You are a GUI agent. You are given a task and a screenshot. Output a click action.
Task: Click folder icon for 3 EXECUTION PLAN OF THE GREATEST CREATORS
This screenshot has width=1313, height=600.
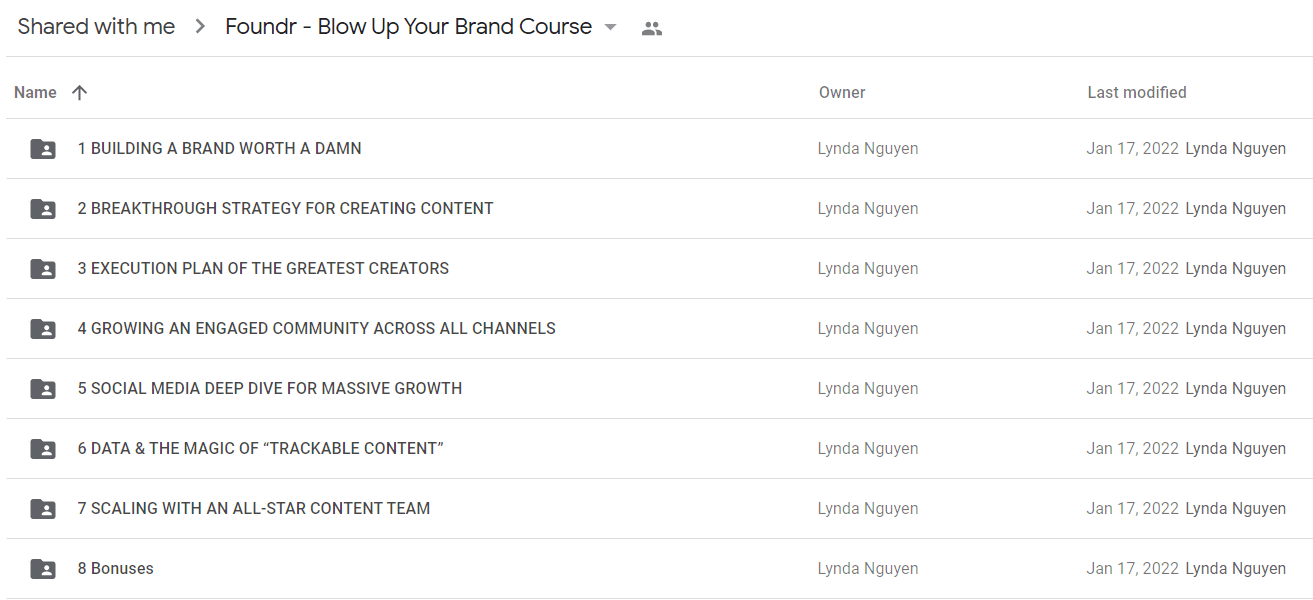click(x=43, y=269)
